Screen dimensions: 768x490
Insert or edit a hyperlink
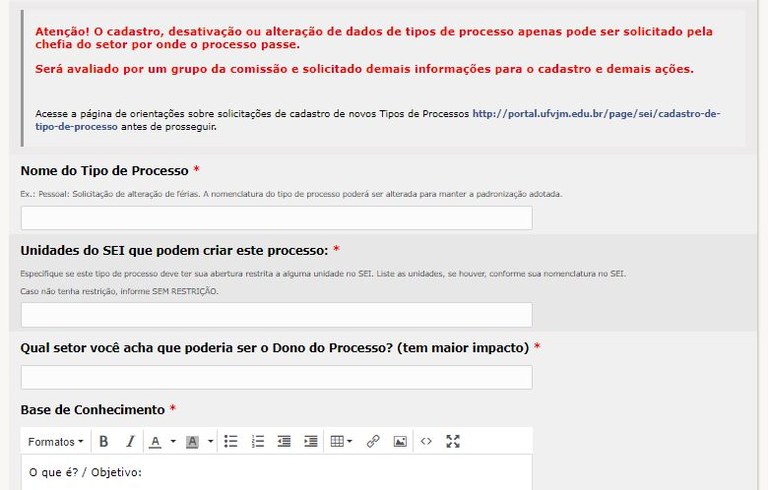[373, 441]
